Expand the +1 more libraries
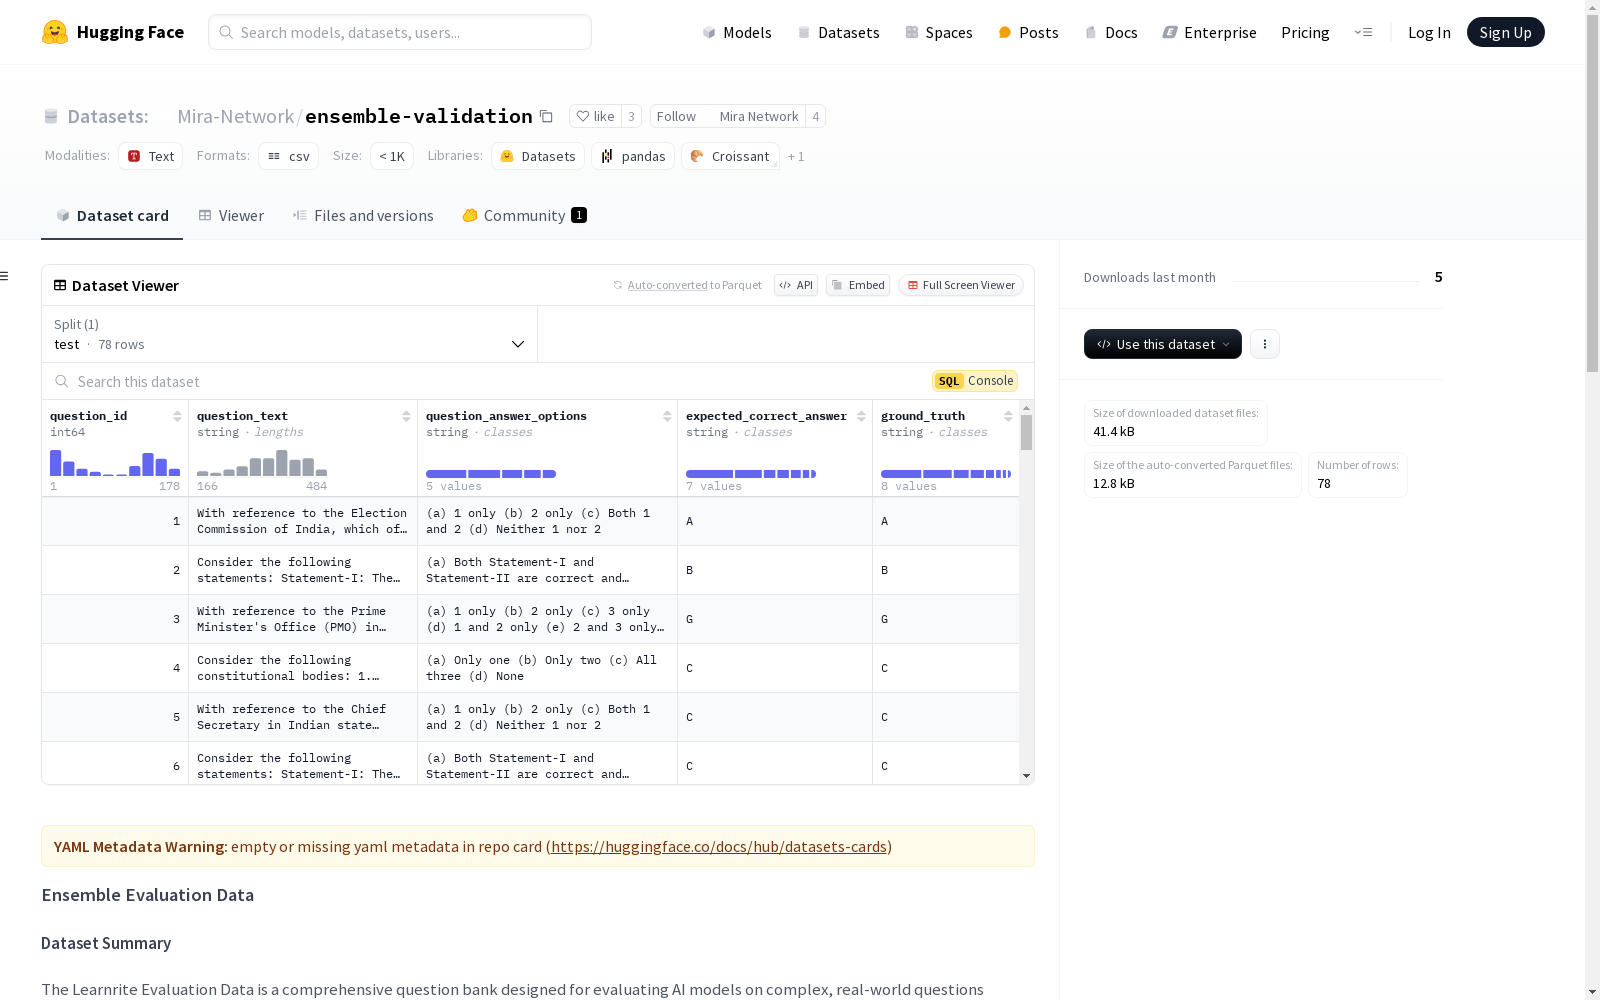Screen dimensions: 1600x1000 (x=796, y=156)
